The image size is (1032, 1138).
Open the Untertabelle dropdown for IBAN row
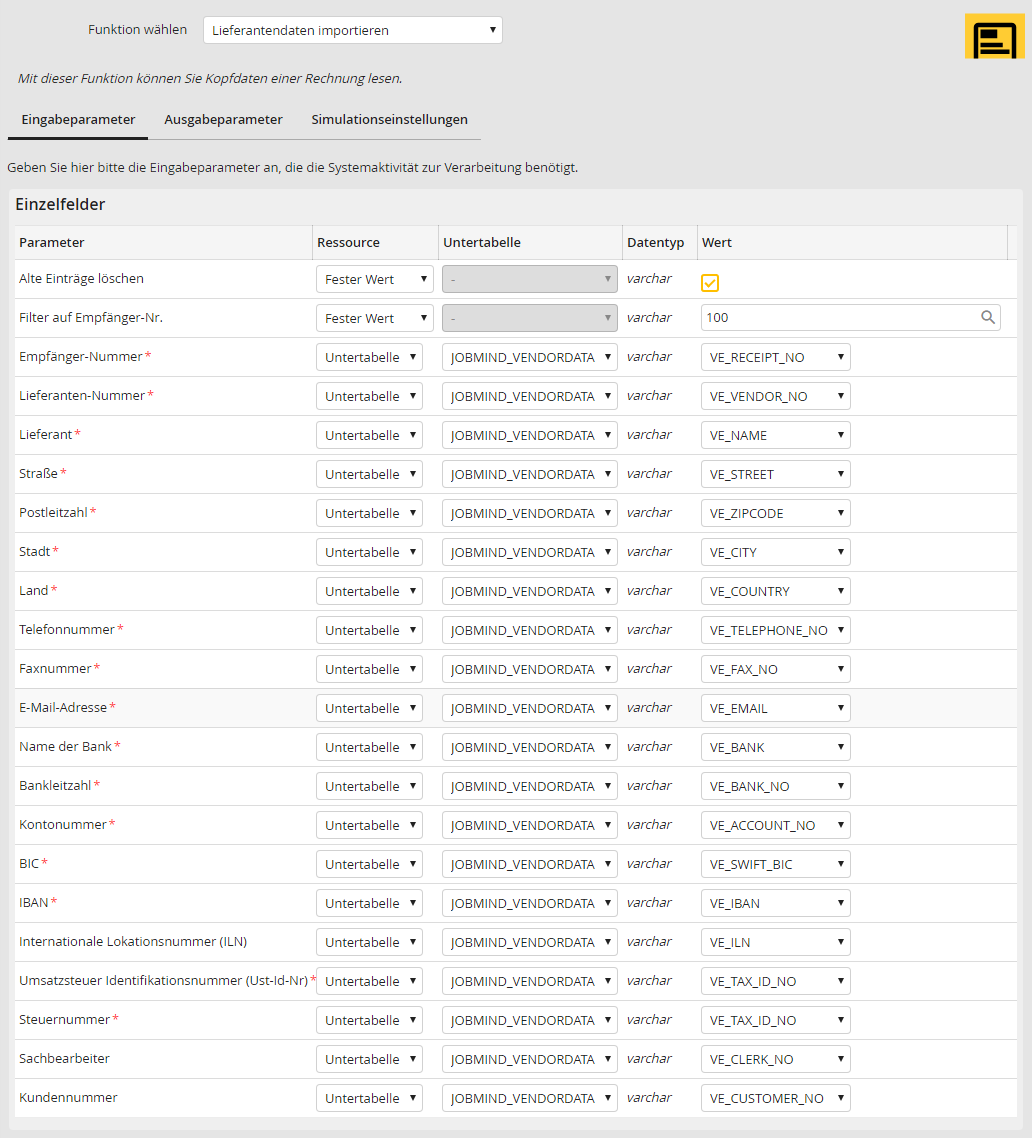(529, 903)
